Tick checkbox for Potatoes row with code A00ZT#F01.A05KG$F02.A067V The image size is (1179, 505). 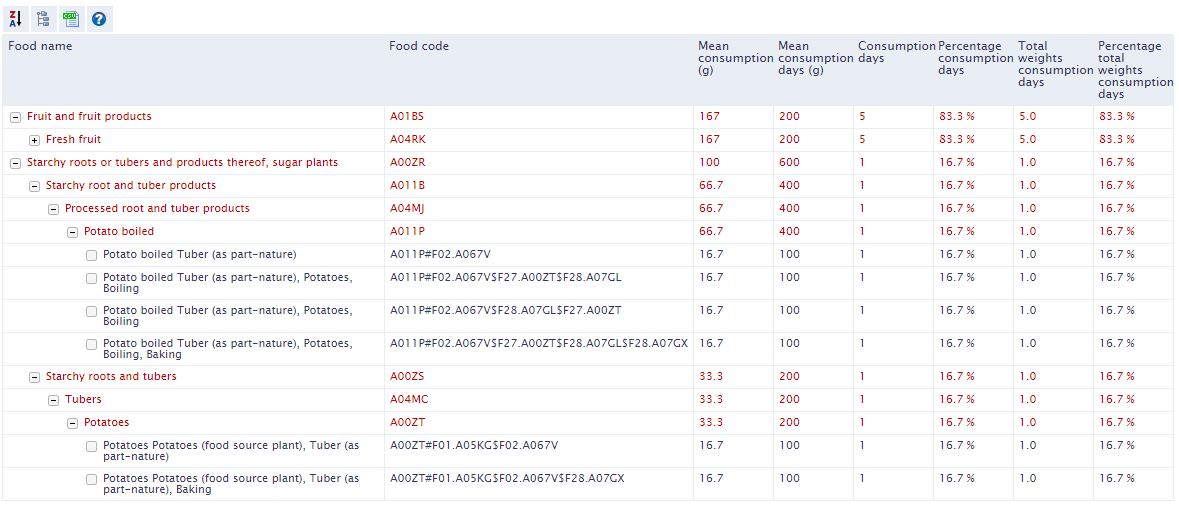92,447
